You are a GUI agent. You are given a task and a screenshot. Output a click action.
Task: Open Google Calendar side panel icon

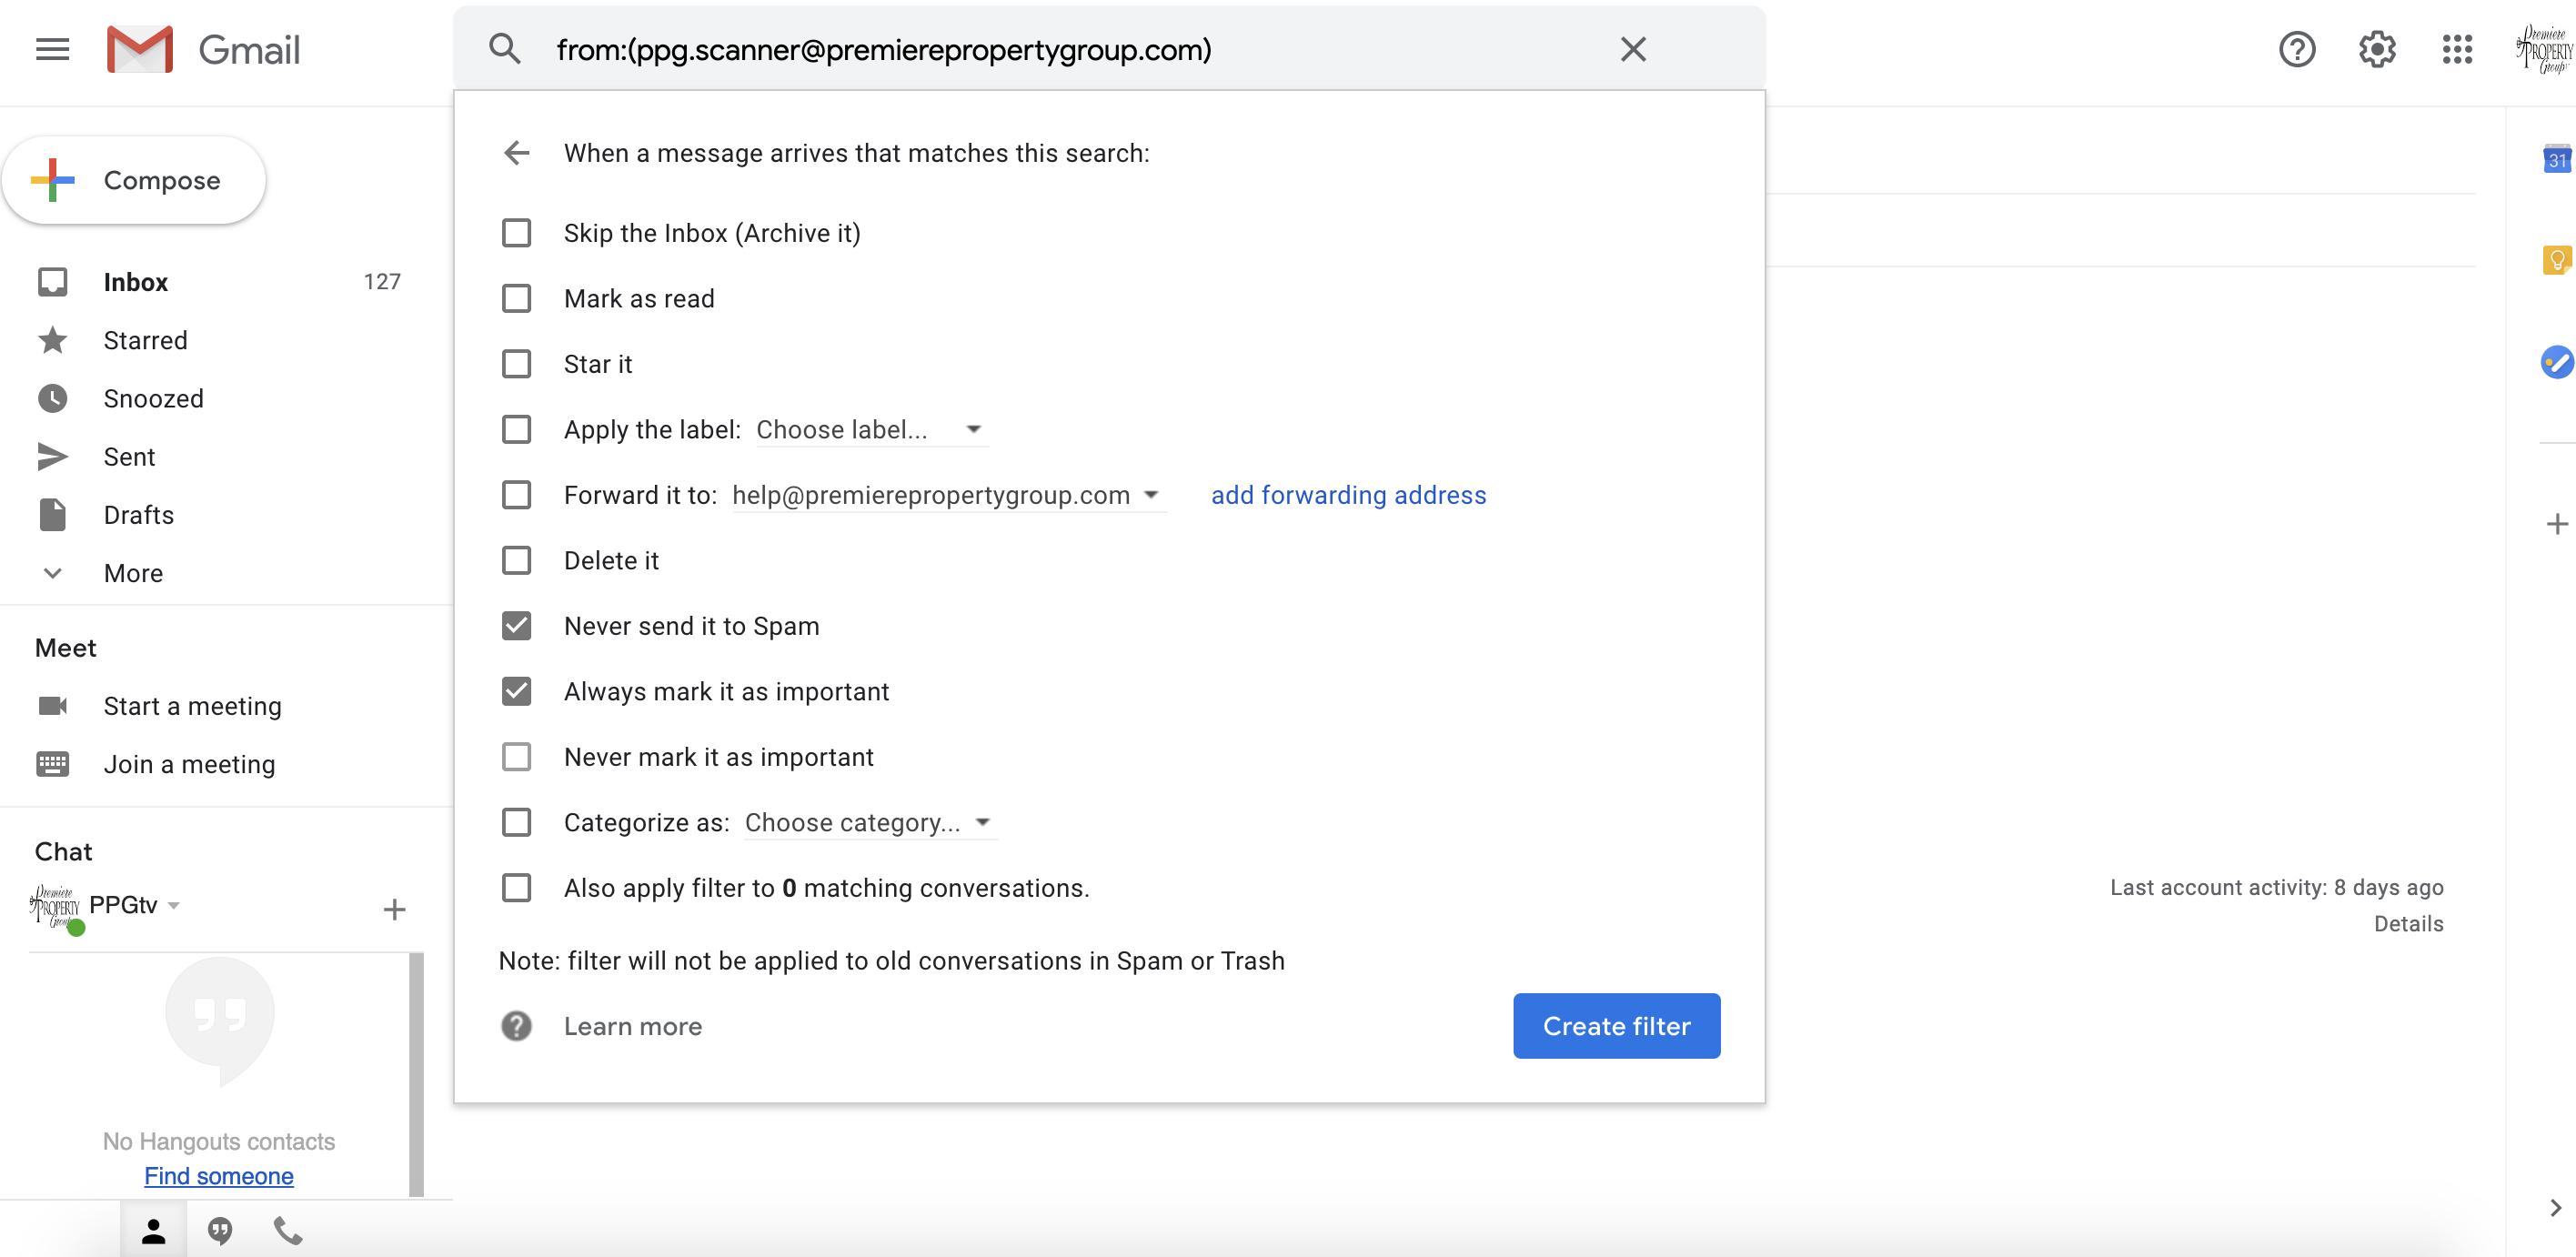2556,159
